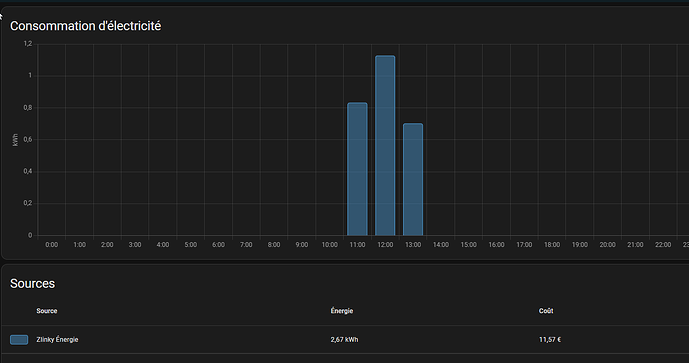Click the Sources card heading
The width and height of the screenshot is (689, 363).
tap(33, 283)
